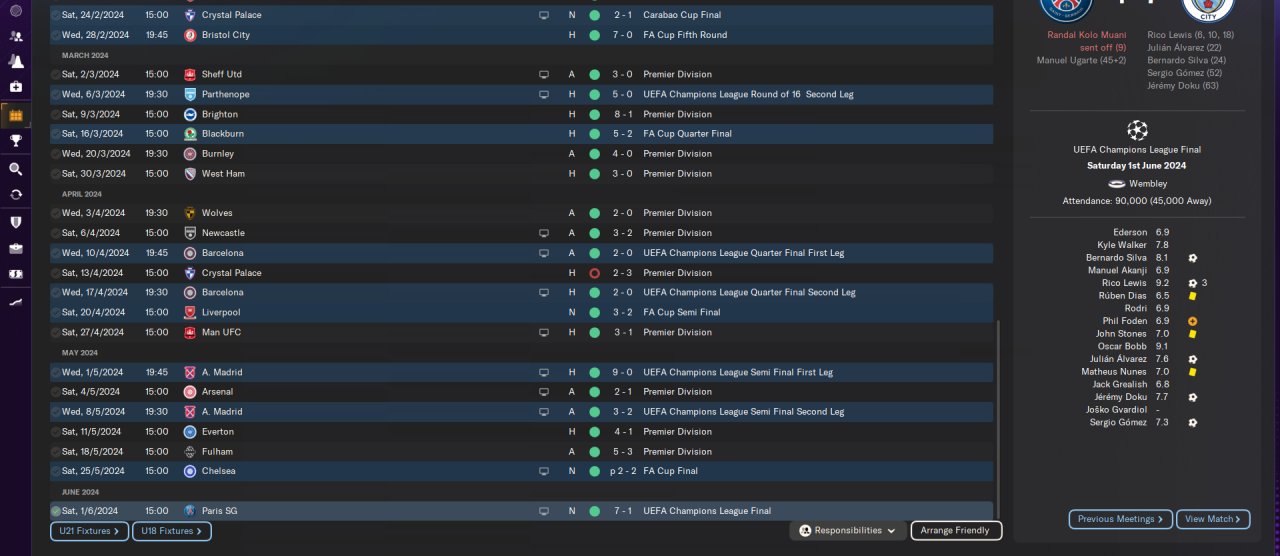
Task: Select Ederson in player ratings list
Action: (1130, 232)
